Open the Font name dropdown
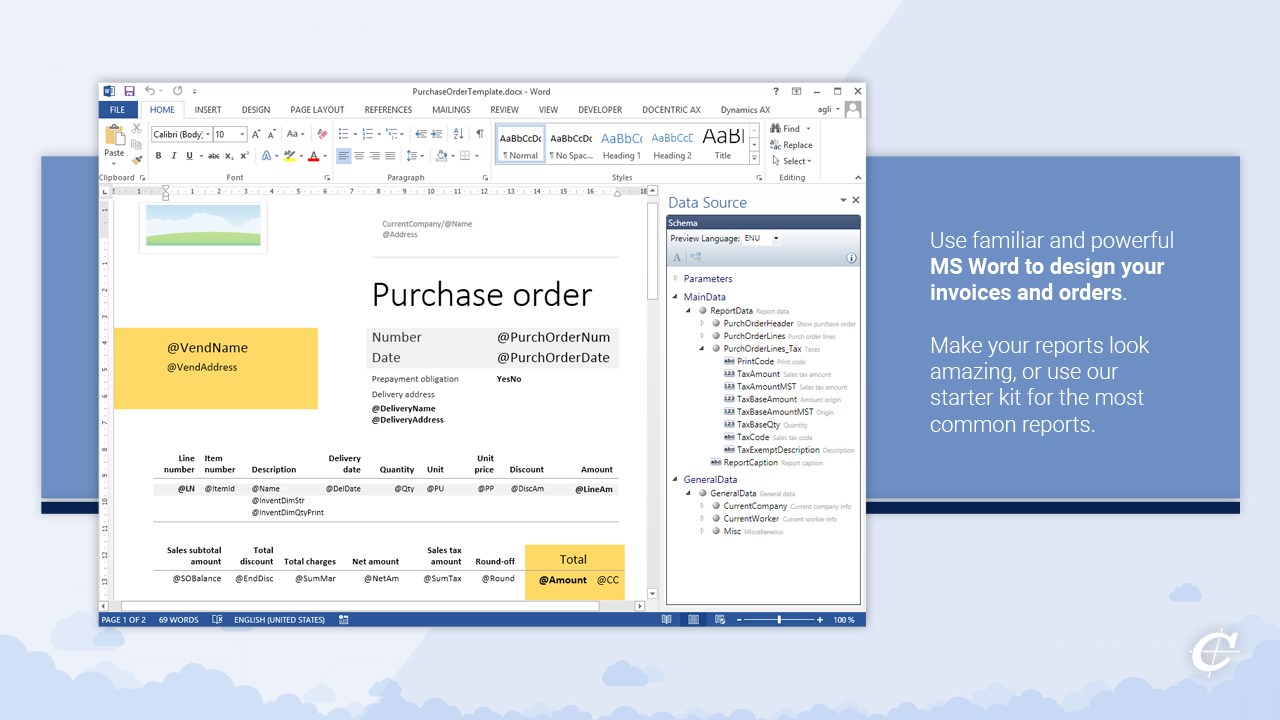Screen dimensions: 1280x720 coord(208,134)
